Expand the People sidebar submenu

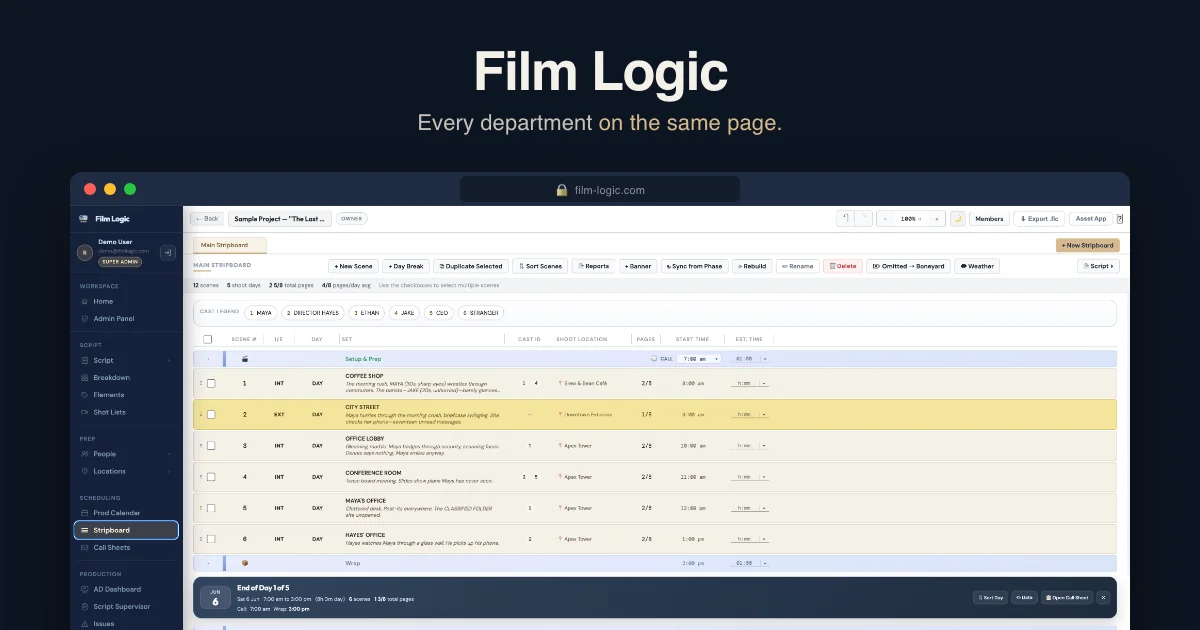169,454
